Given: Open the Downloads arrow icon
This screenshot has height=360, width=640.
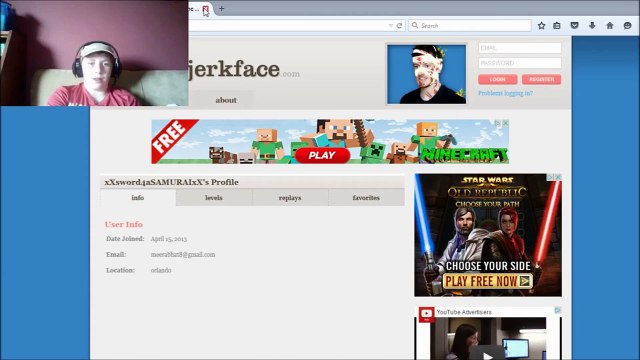Looking at the screenshot, I should (x=592, y=26).
